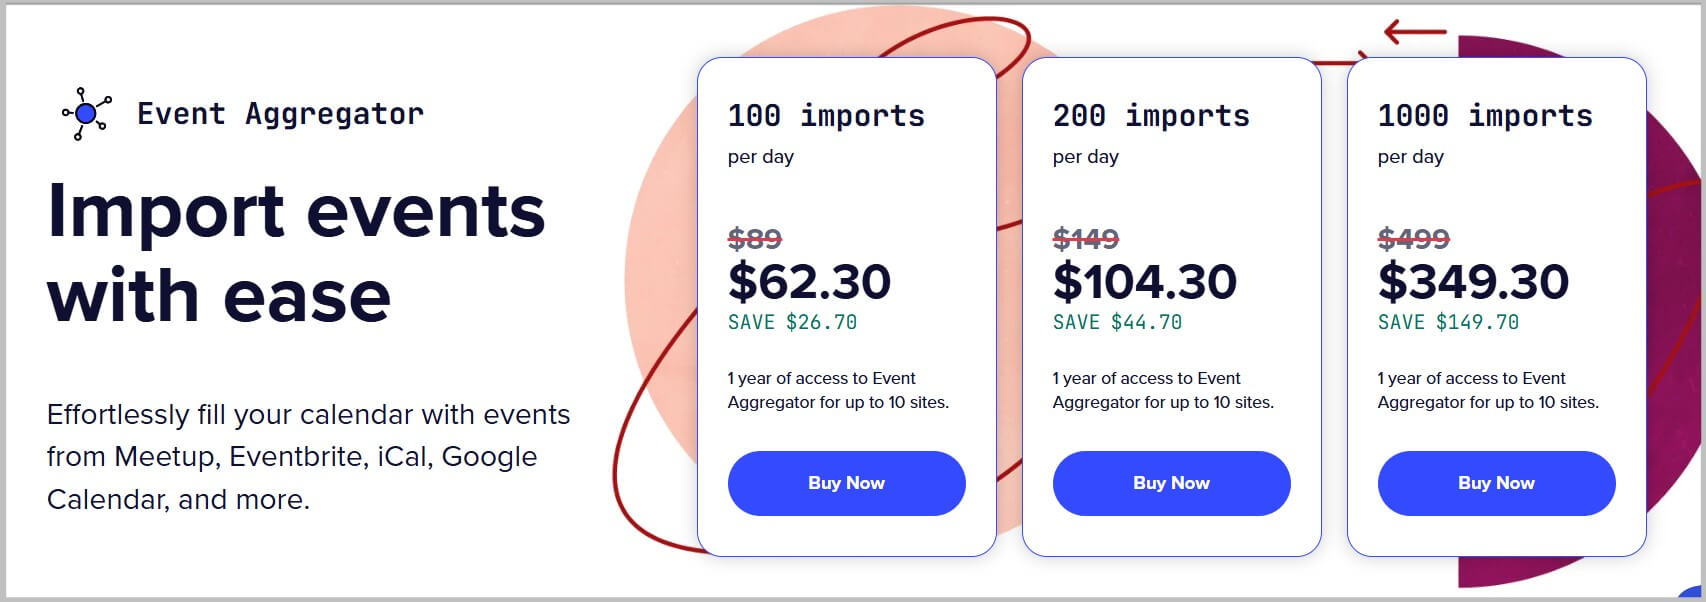Expand the 200 imports plan details
The image size is (1706, 602).
pyautogui.click(x=1150, y=115)
